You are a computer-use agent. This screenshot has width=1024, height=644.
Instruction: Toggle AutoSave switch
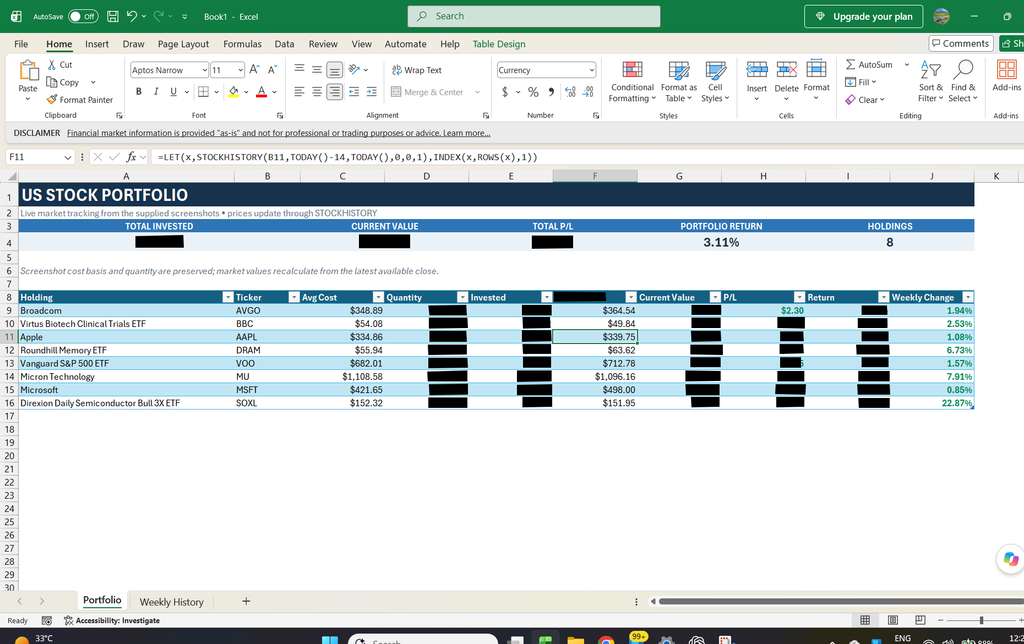pyautogui.click(x=84, y=16)
